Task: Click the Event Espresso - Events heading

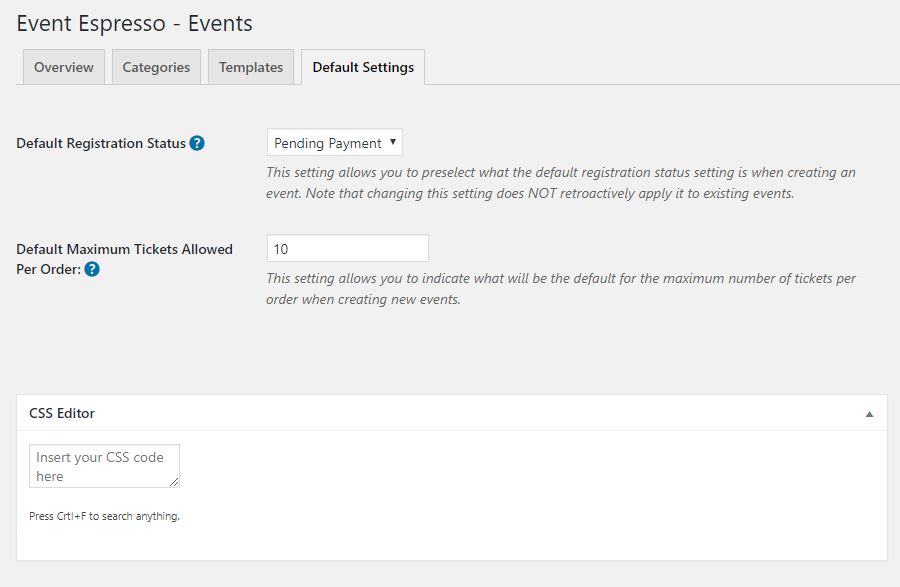Action: [x=134, y=24]
